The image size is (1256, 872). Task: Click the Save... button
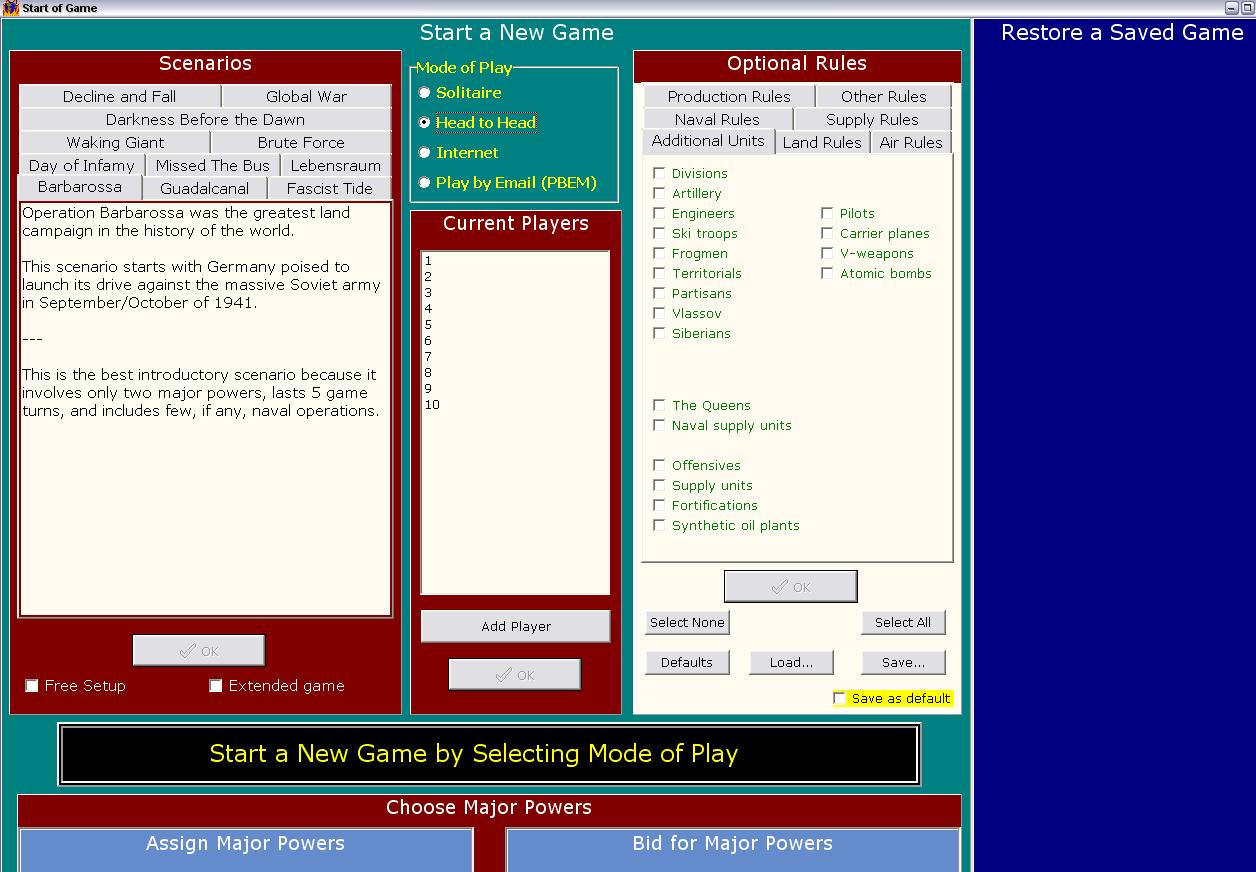tap(903, 662)
